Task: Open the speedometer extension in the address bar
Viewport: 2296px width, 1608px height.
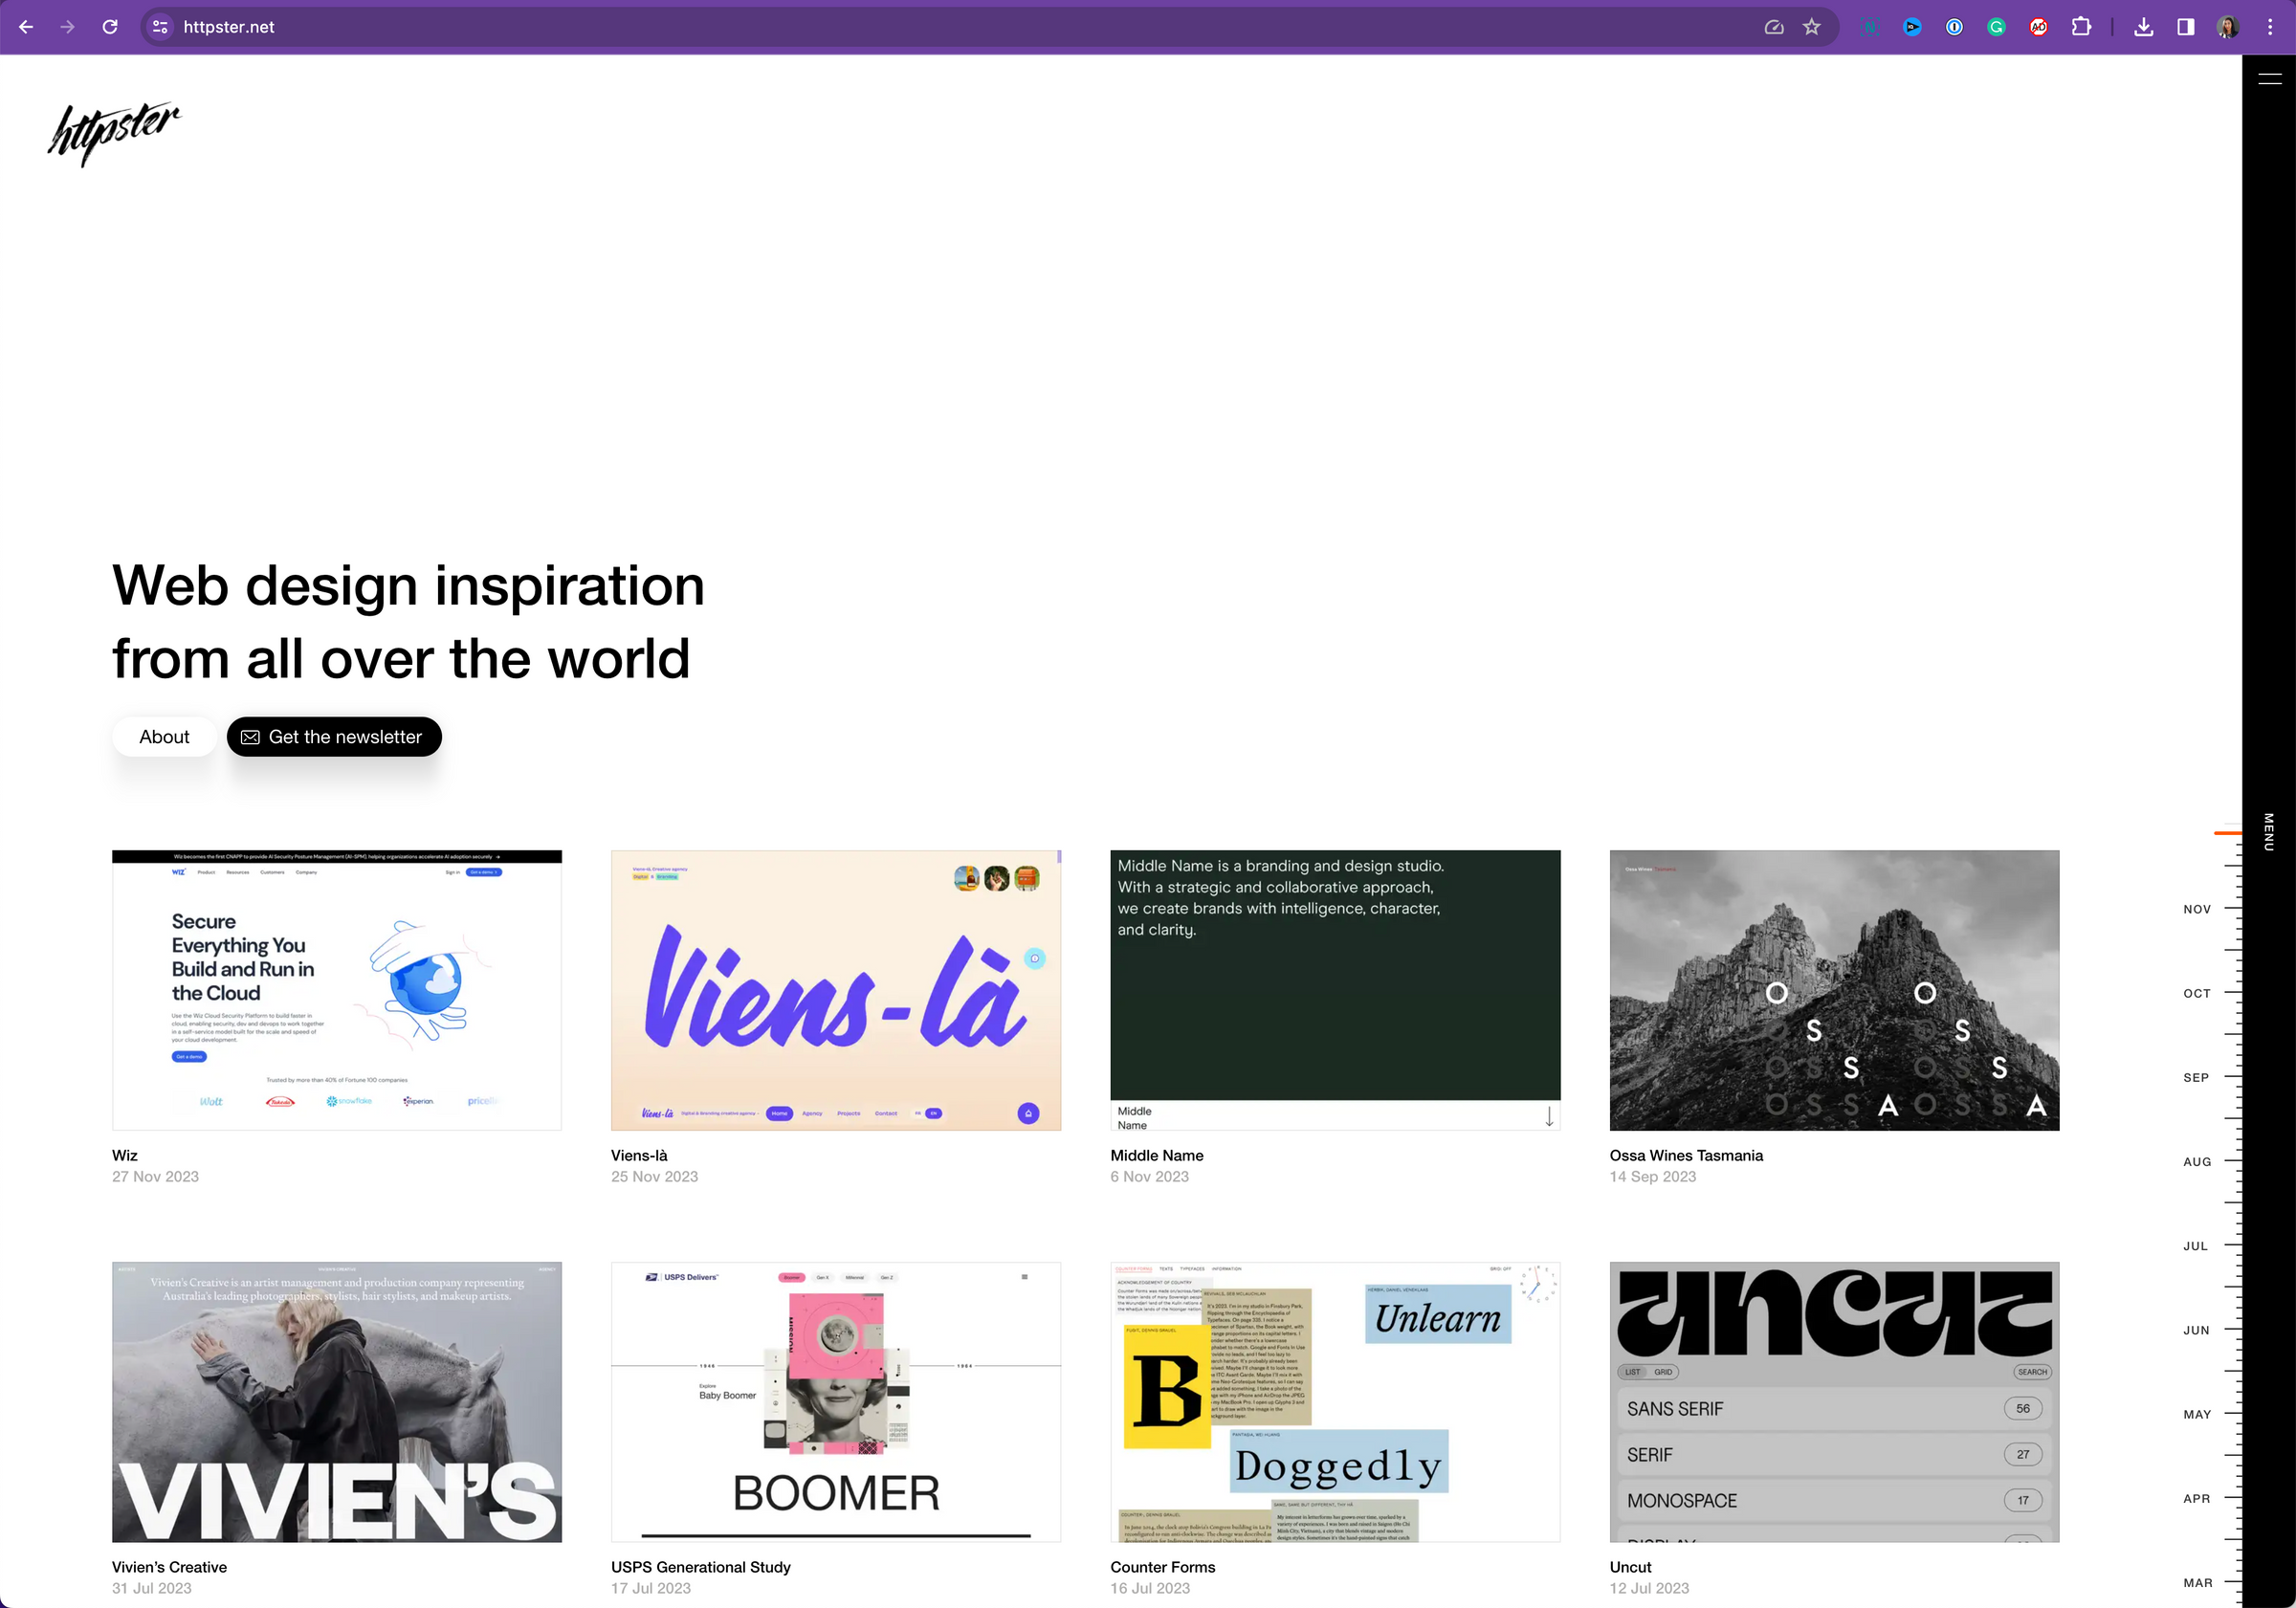Action: click(1774, 27)
